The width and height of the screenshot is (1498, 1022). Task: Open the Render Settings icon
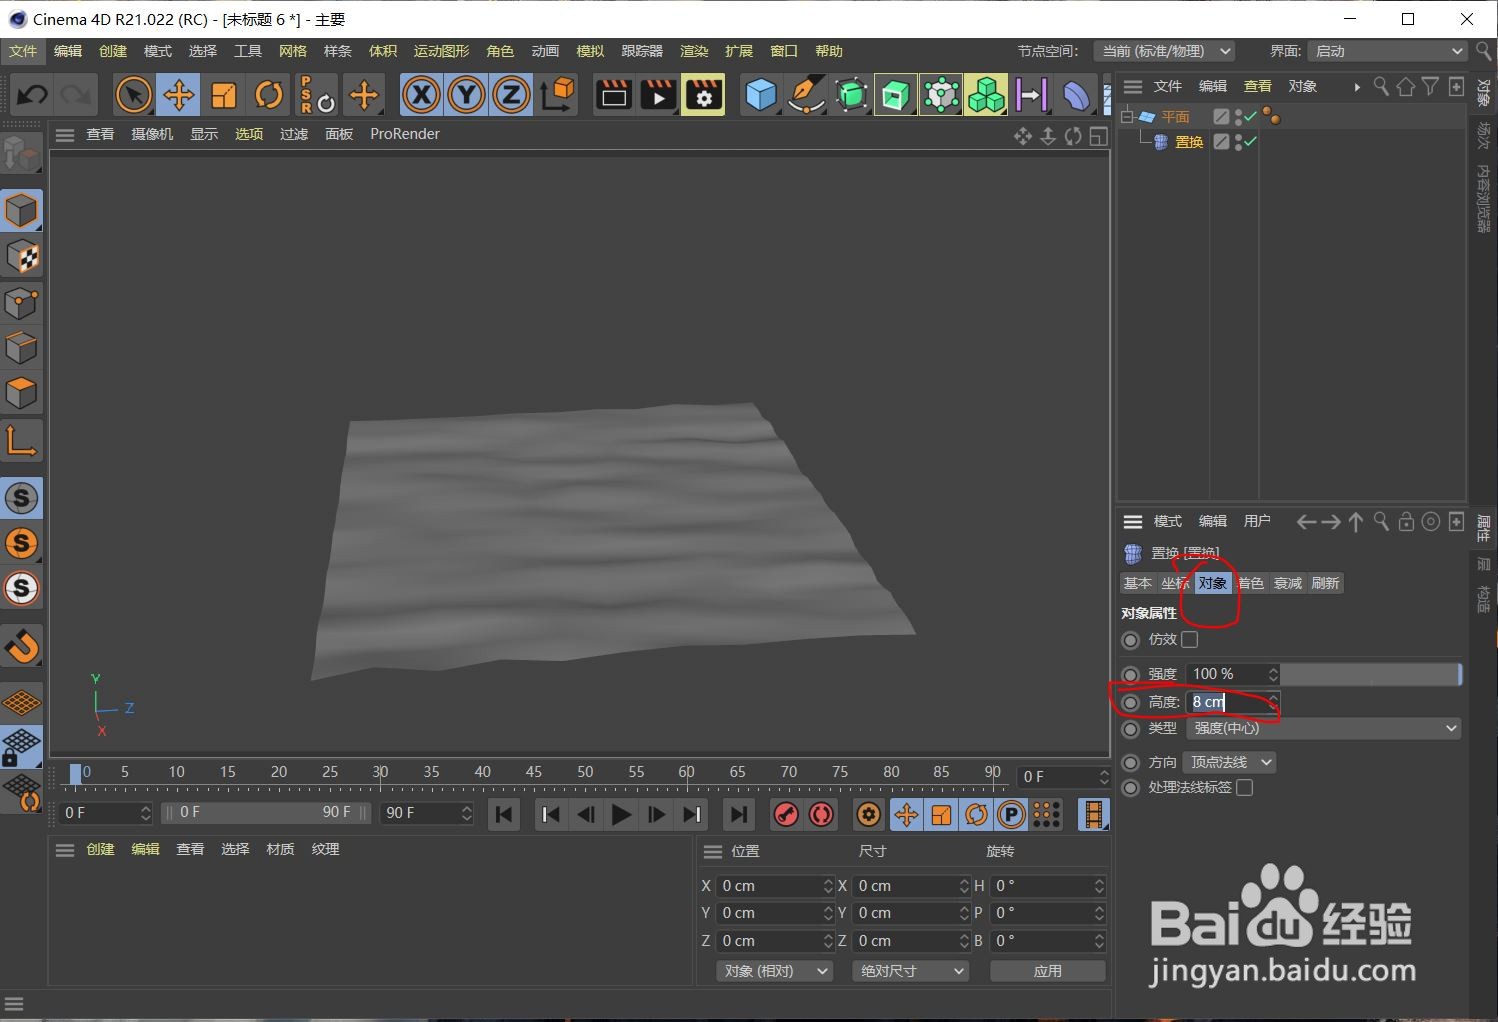coord(703,94)
